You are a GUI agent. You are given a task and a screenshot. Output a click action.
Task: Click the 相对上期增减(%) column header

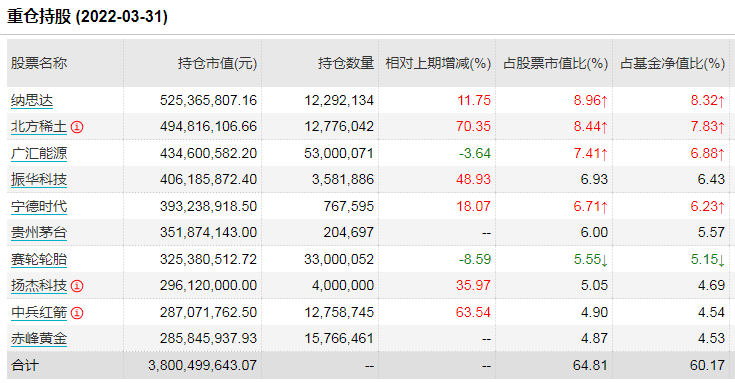[x=438, y=63]
